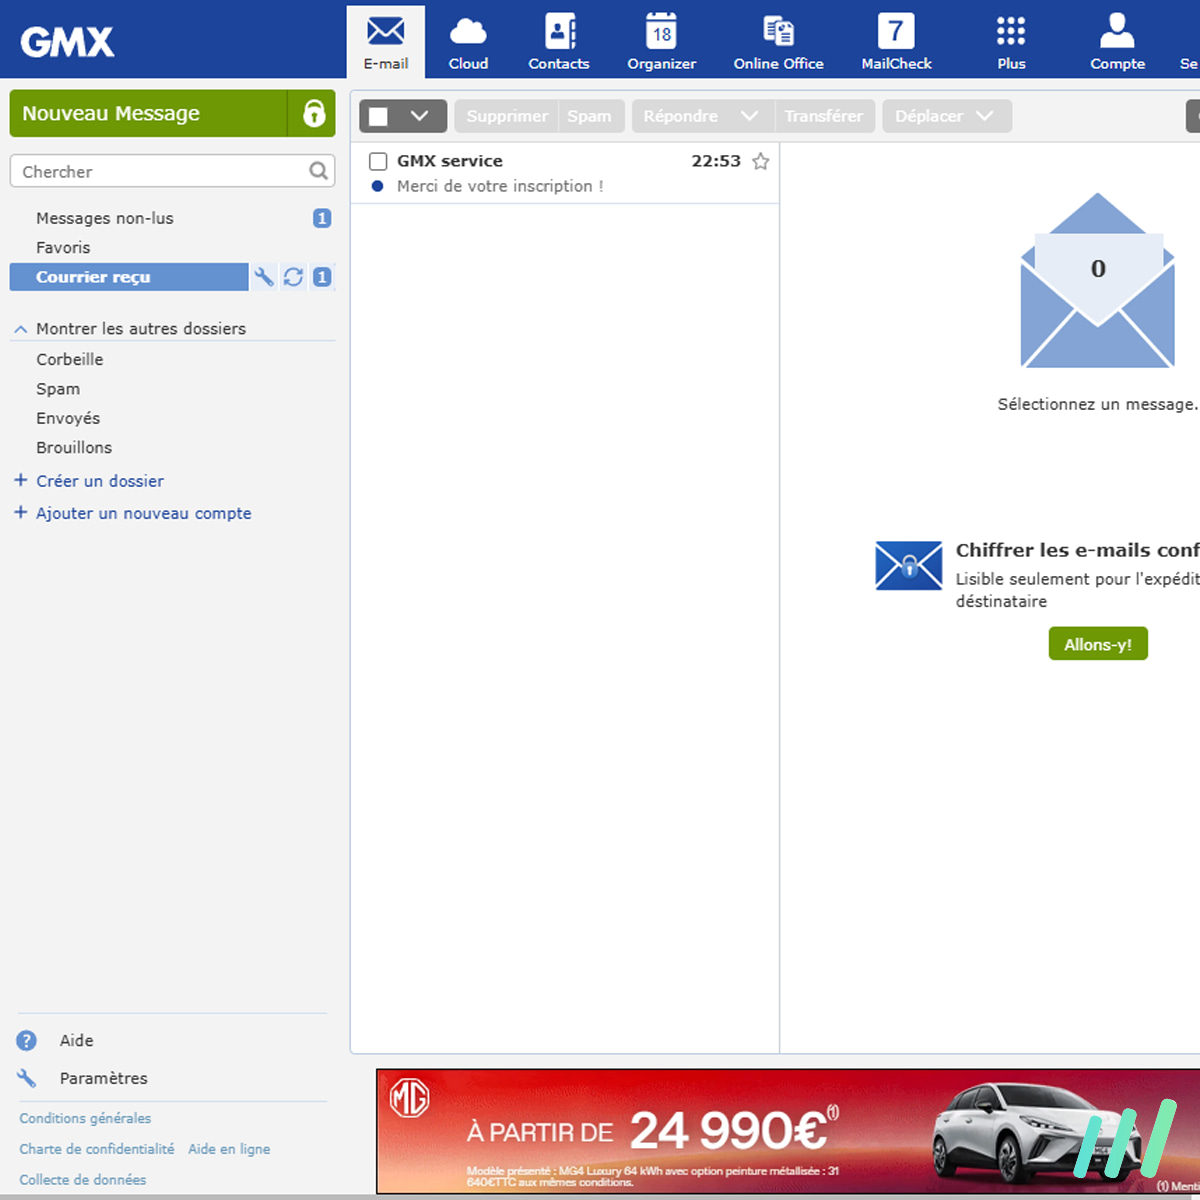Click the Répondre button

point(680,116)
